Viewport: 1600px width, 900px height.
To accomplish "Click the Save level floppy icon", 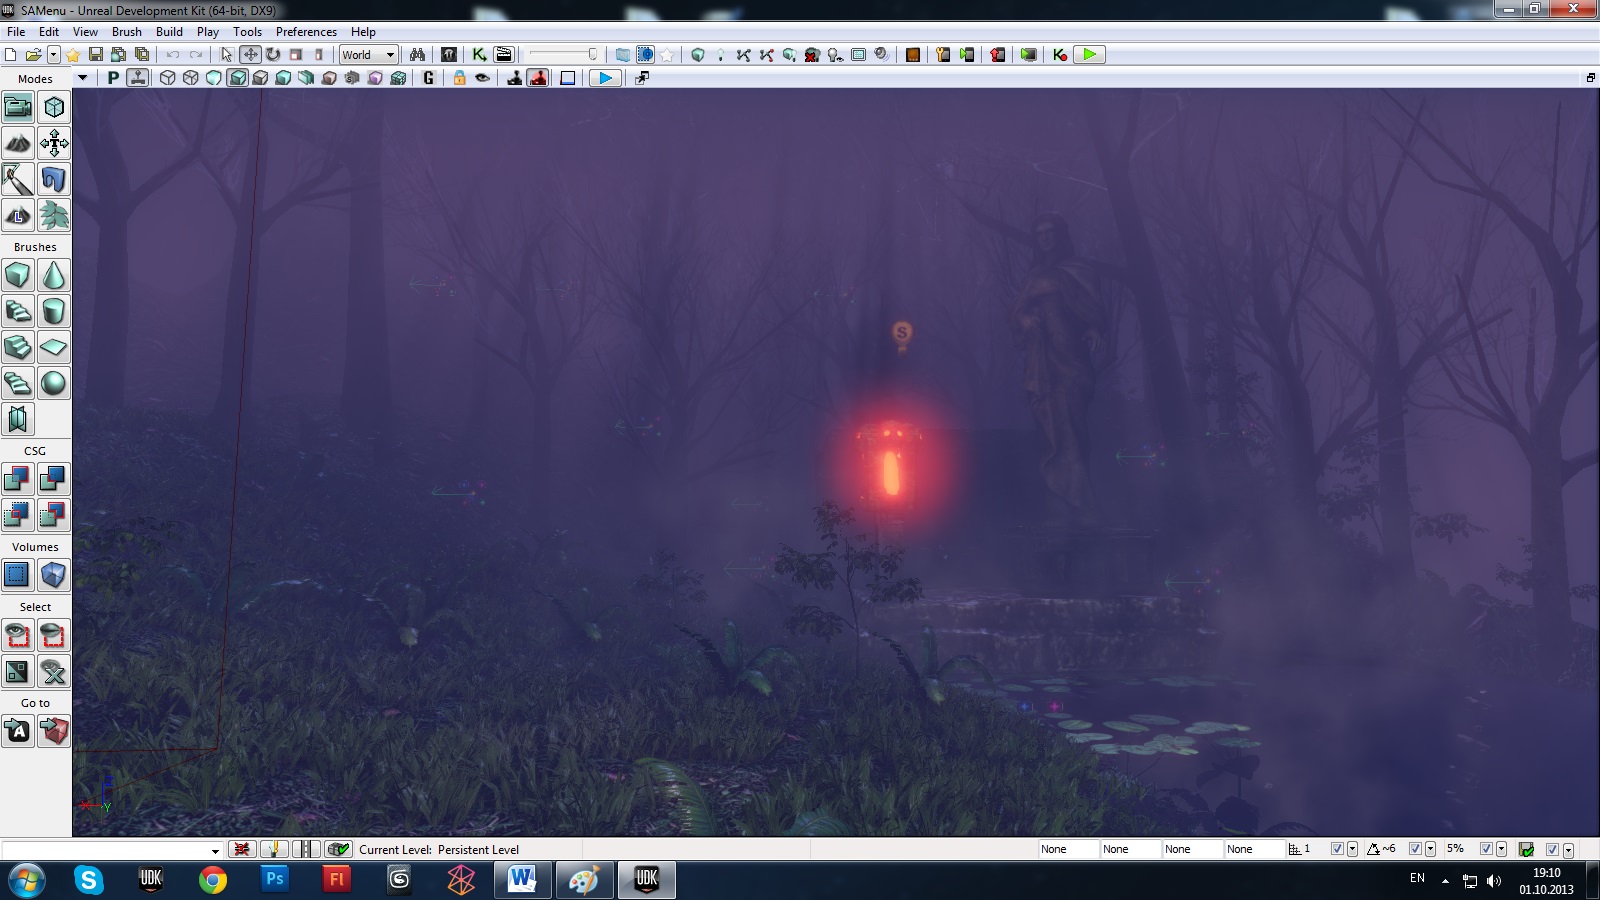I will tap(96, 55).
